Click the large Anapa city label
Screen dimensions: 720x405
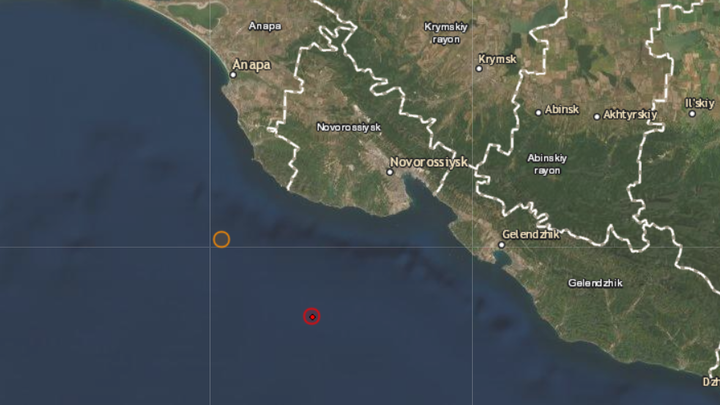click(x=251, y=65)
